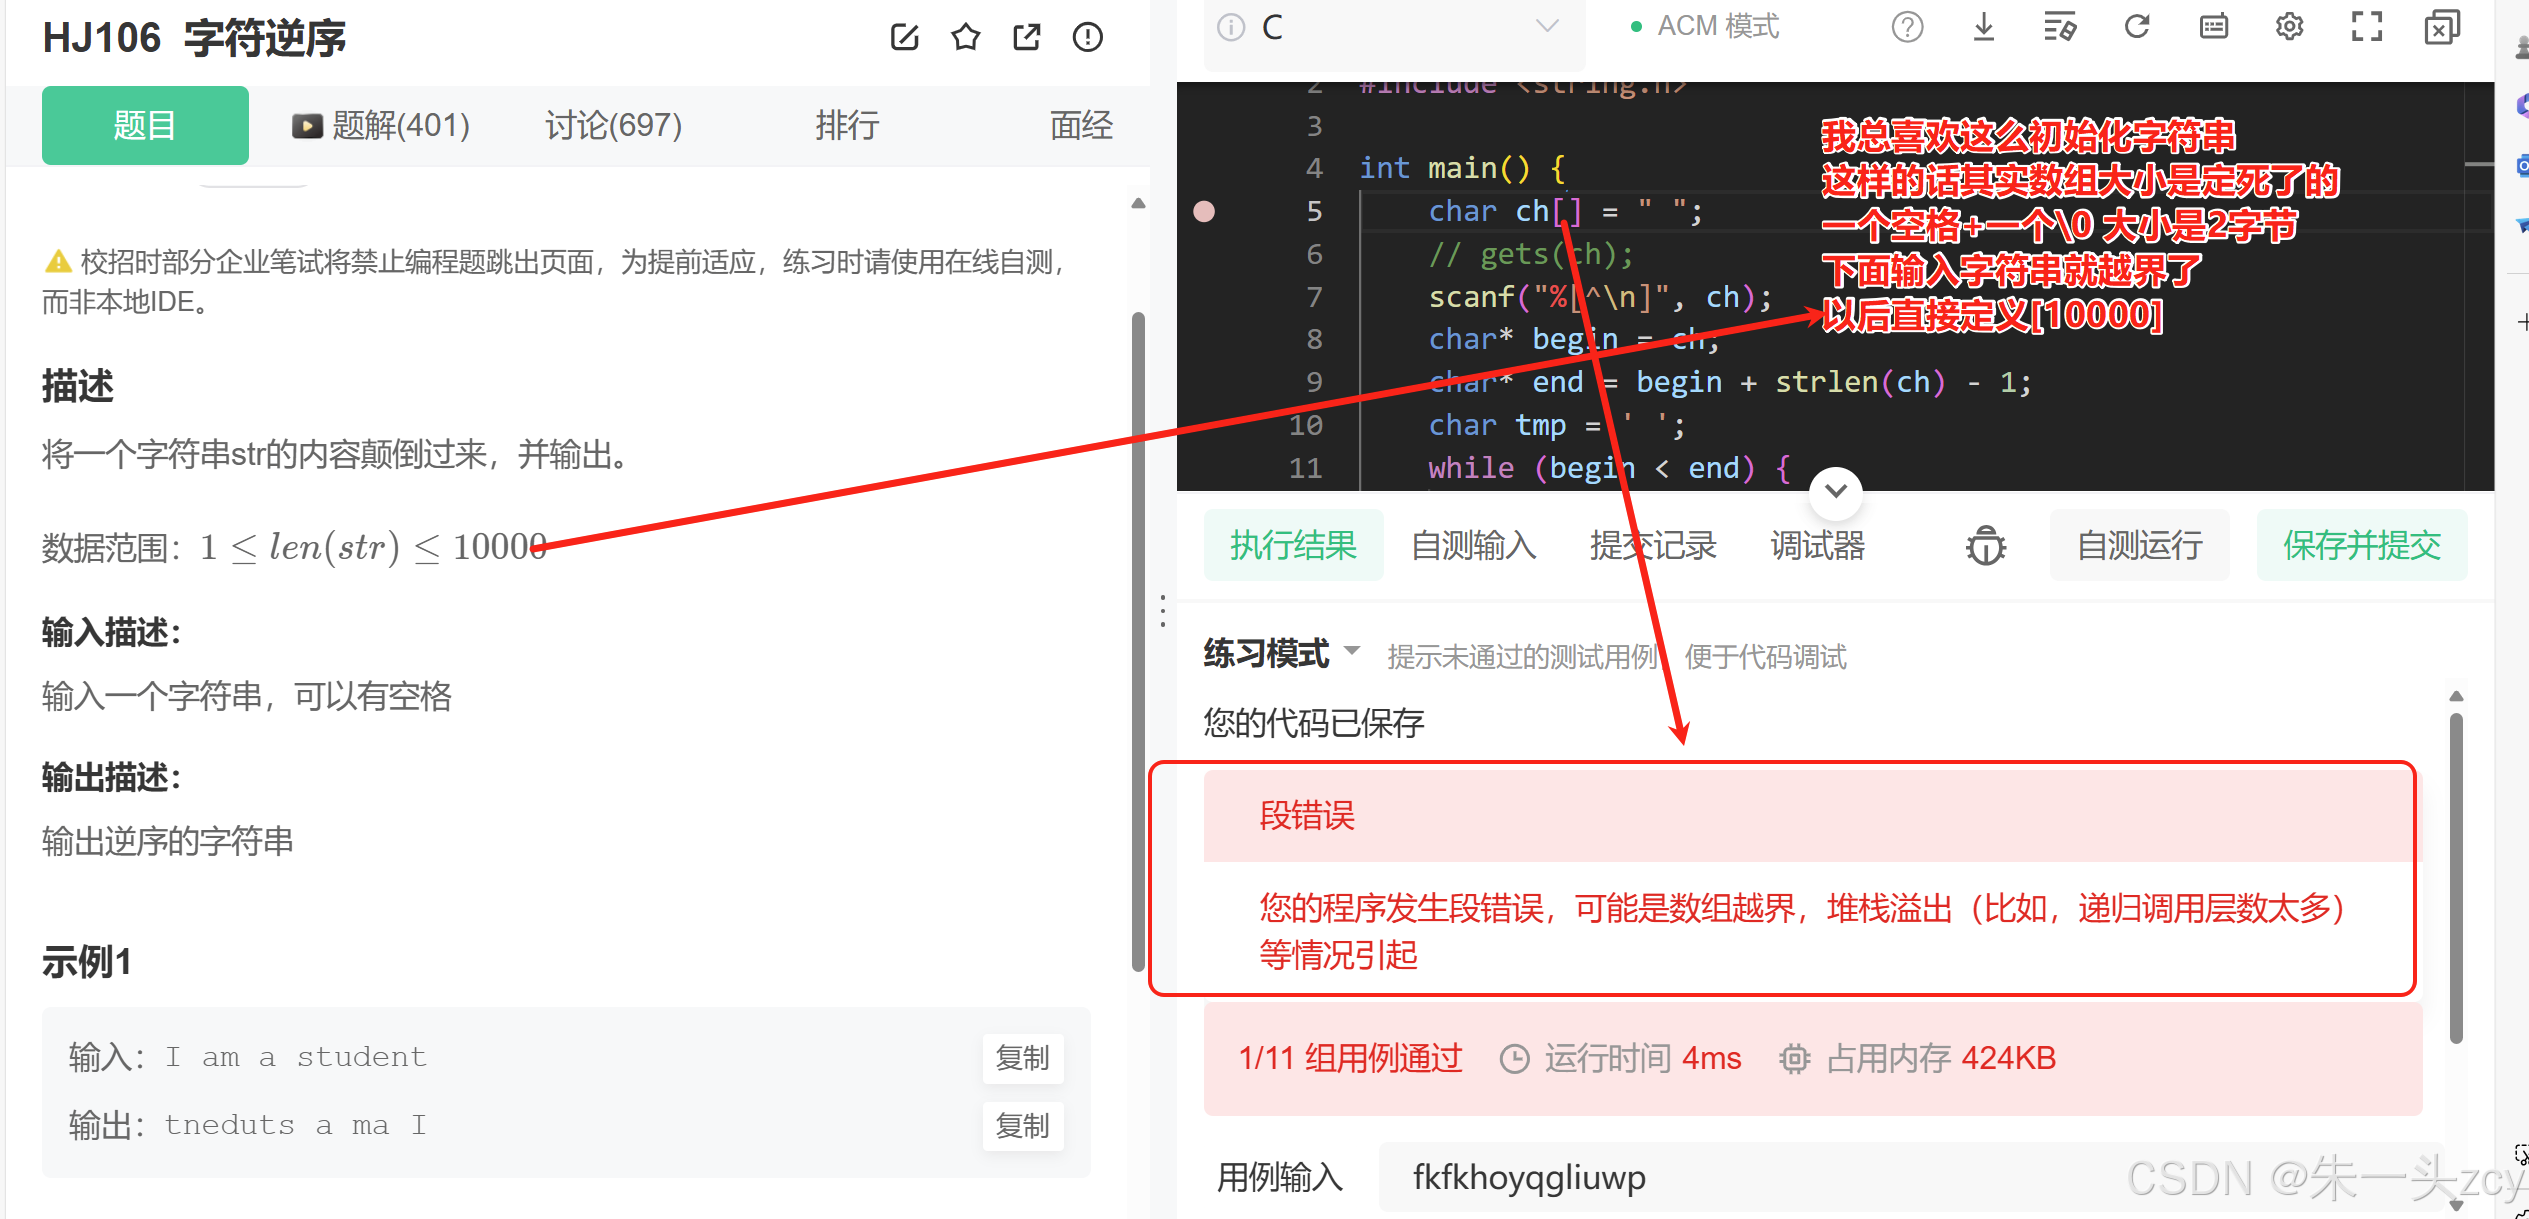Click the download code icon

(x=1983, y=27)
